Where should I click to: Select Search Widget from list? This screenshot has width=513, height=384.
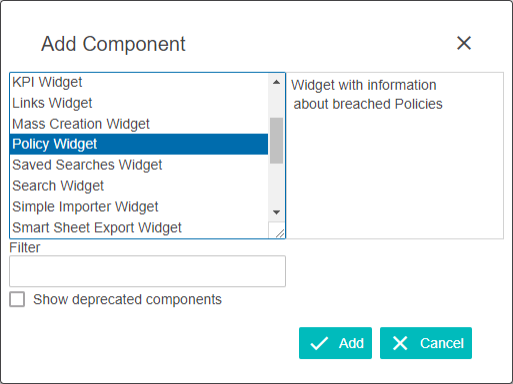pos(139,186)
